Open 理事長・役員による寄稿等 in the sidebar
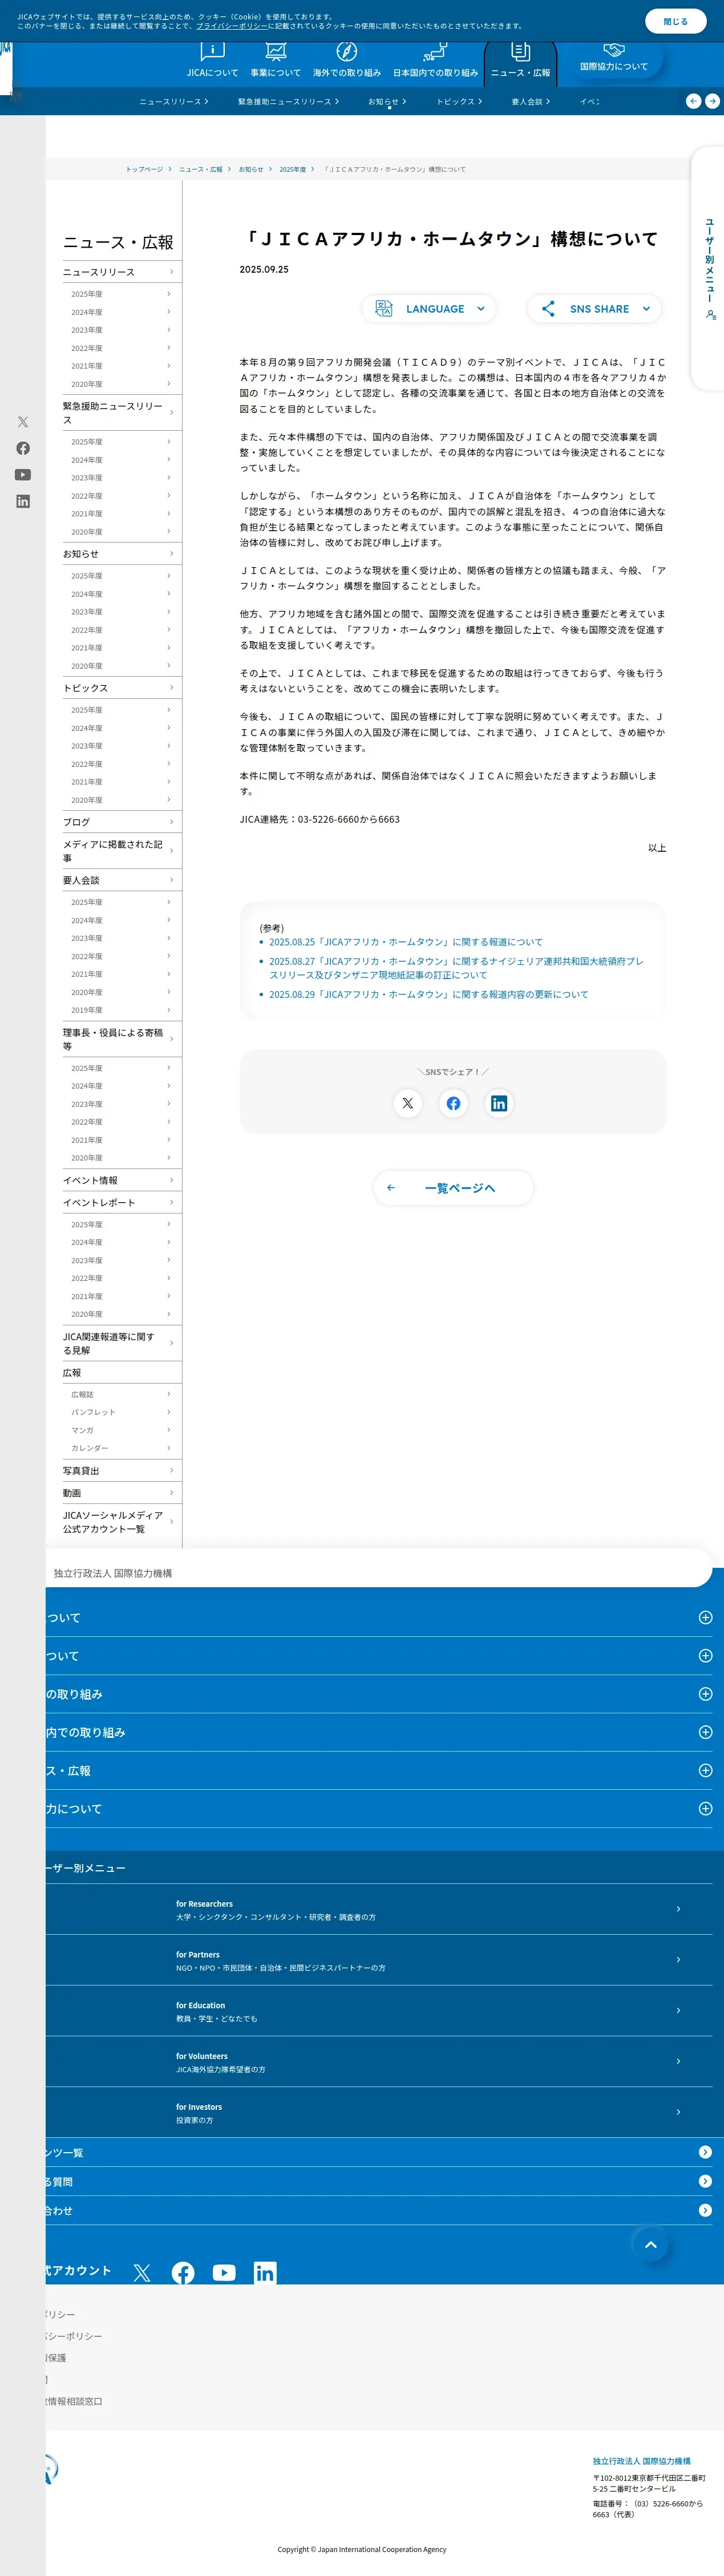724x2576 pixels. click(x=121, y=1039)
